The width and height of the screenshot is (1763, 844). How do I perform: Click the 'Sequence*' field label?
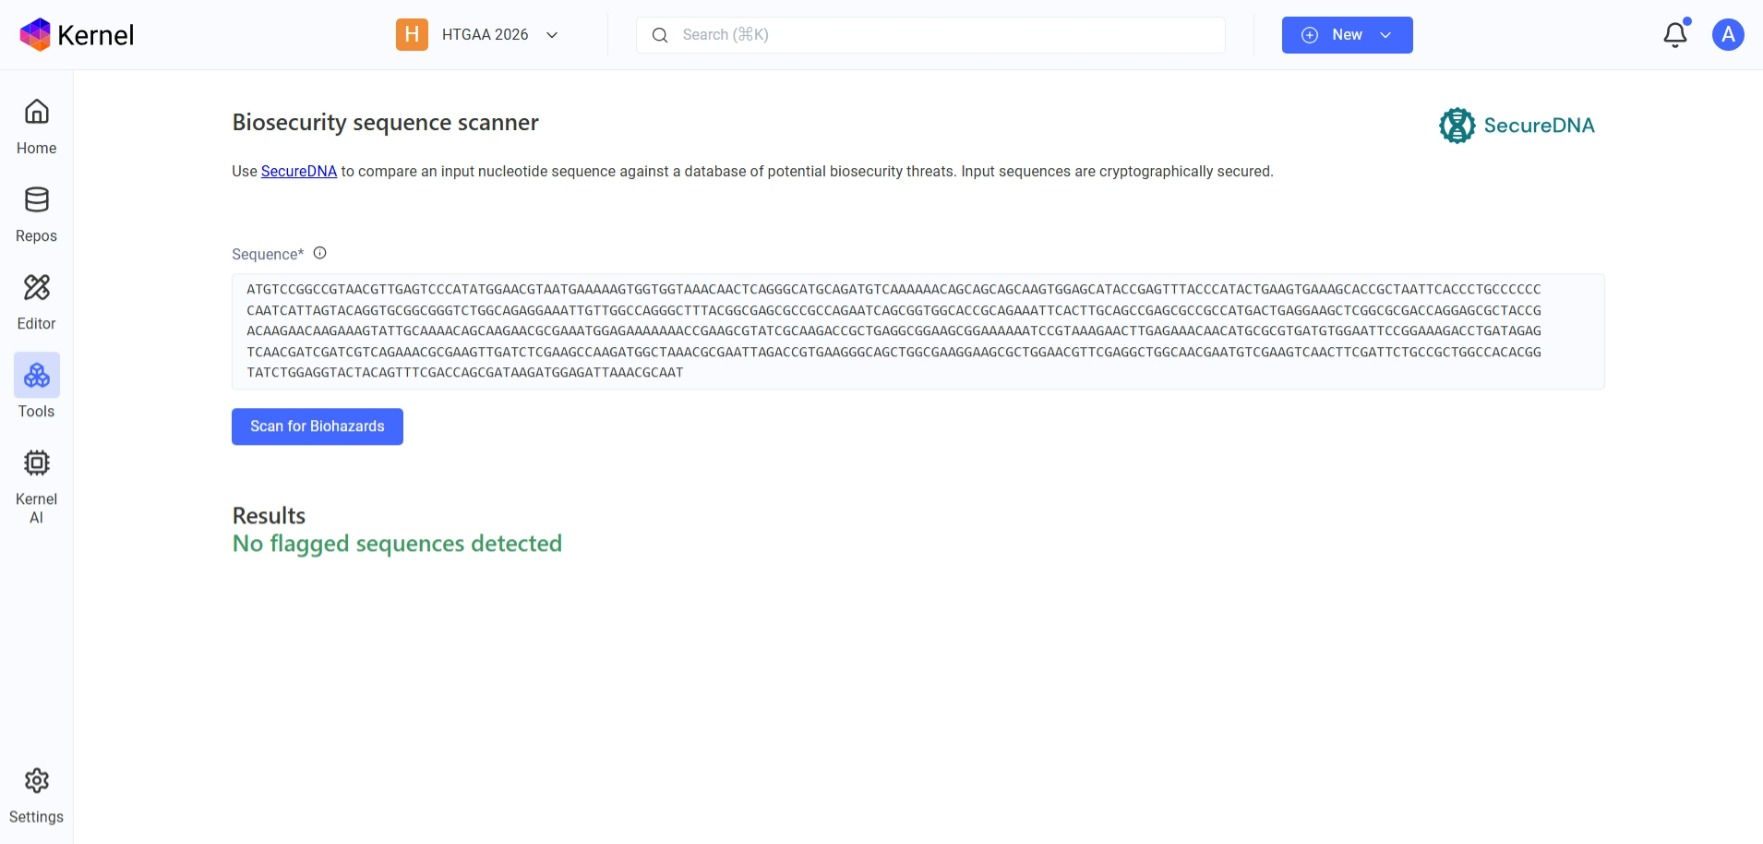pyautogui.click(x=268, y=254)
